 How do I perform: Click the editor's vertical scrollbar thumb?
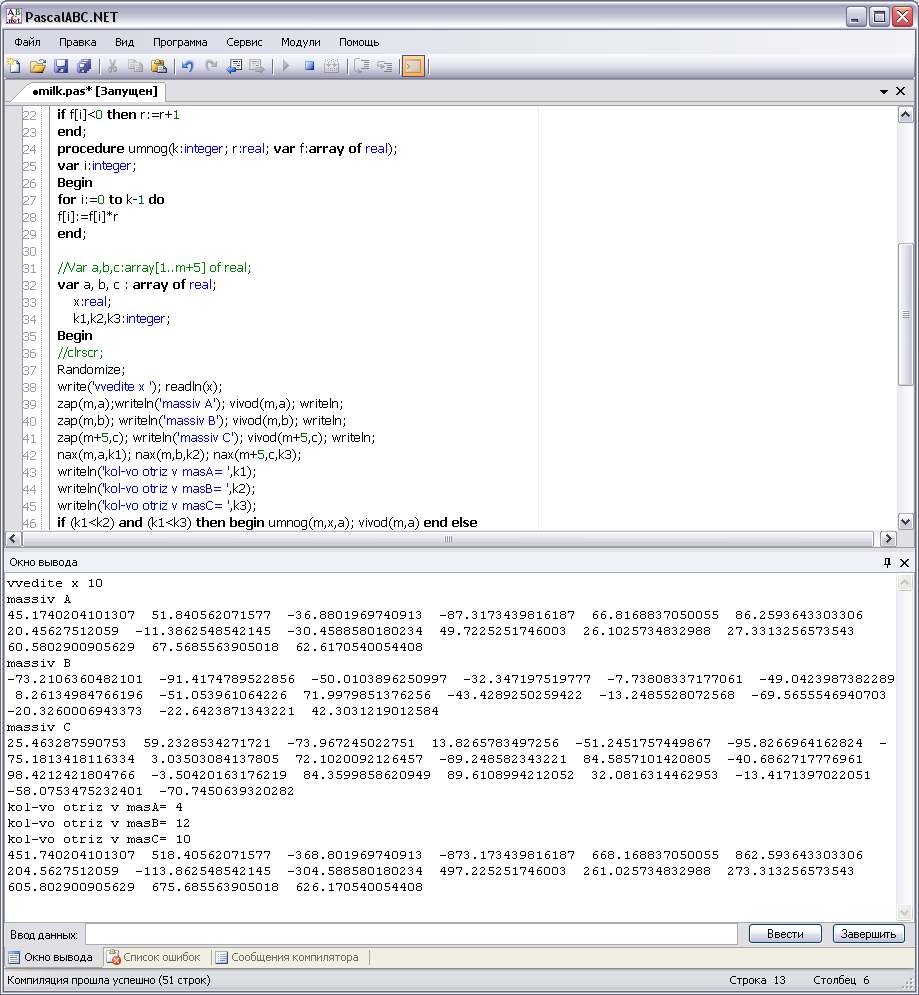point(905,313)
